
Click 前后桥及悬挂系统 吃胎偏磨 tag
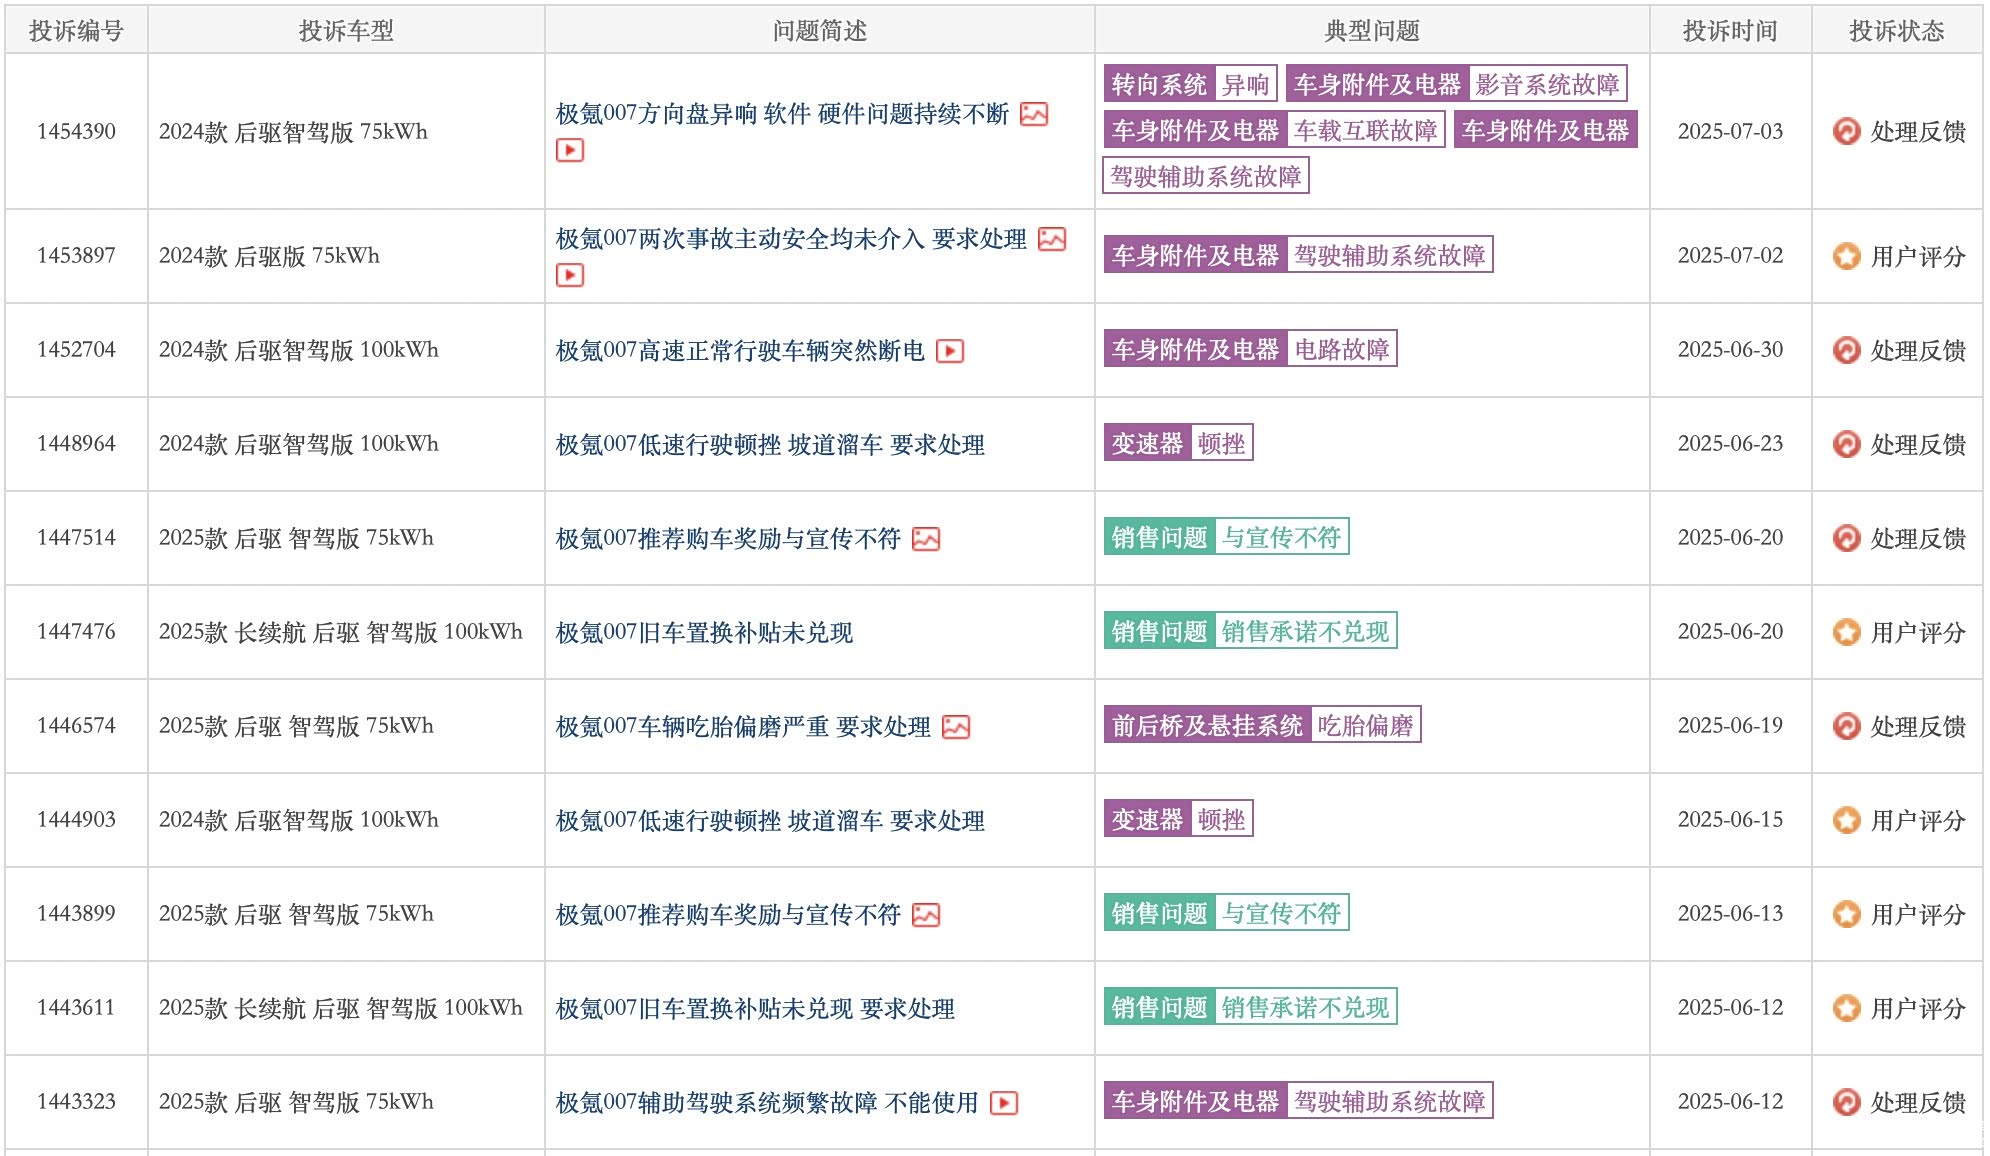[x=1262, y=725]
